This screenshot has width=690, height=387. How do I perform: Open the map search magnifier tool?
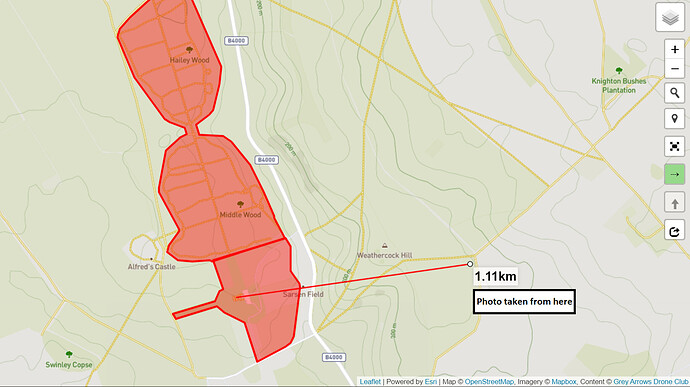tap(675, 93)
